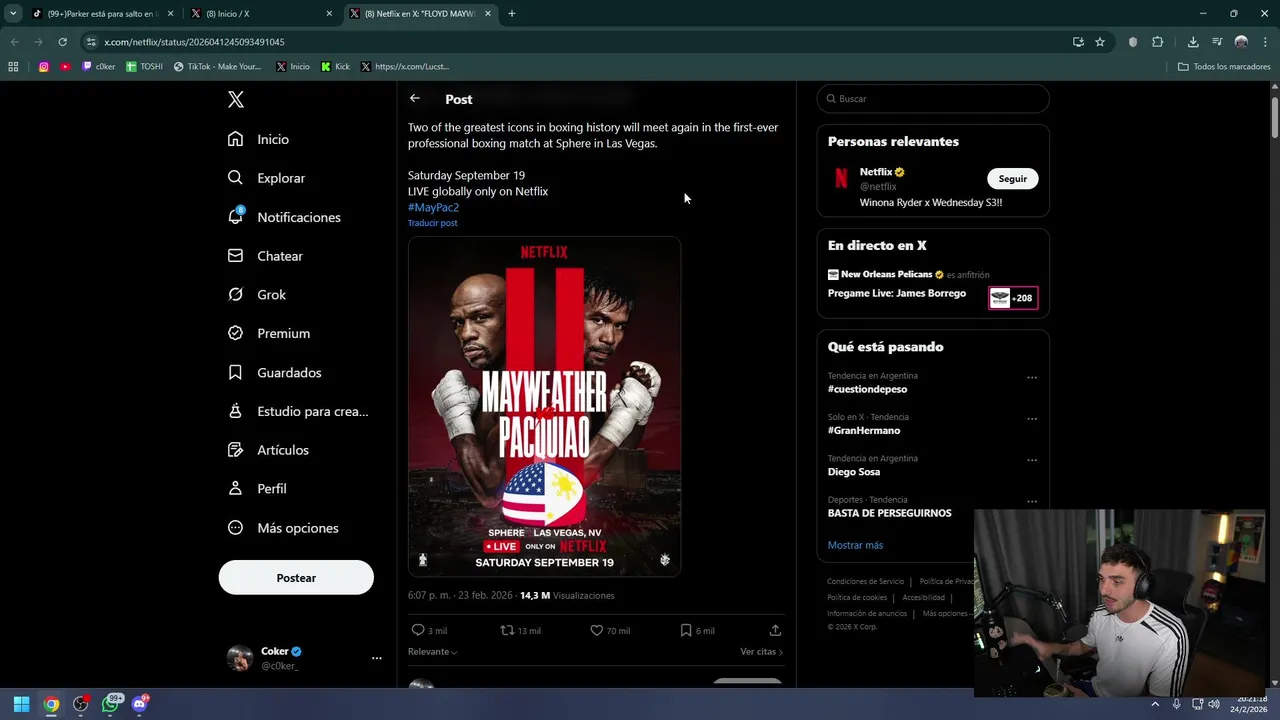This screenshot has height=720, width=1280.
Task: Open the tab search dropdown arrow
Action: tap(13, 14)
